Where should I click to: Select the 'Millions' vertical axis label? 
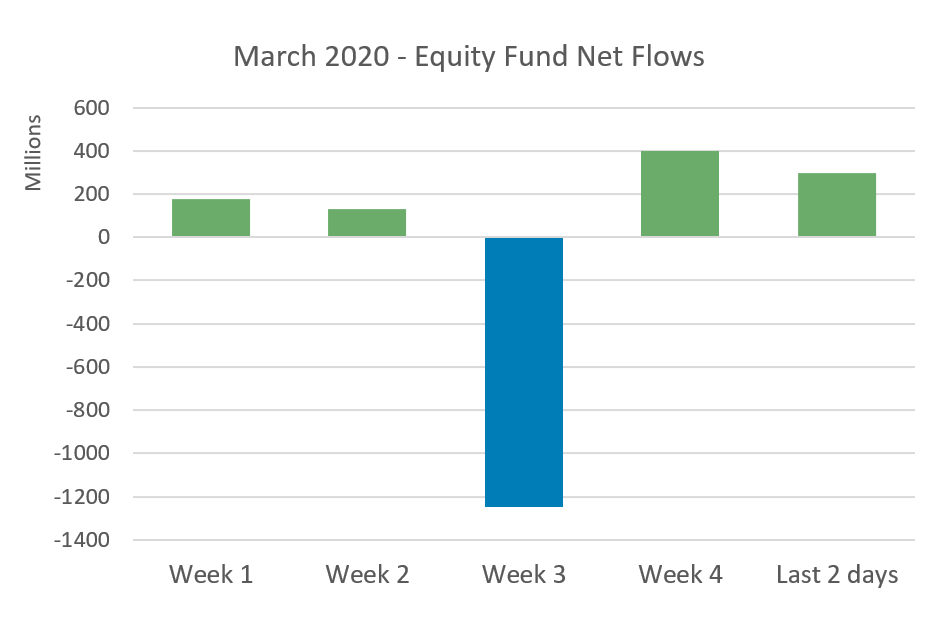tap(35, 153)
